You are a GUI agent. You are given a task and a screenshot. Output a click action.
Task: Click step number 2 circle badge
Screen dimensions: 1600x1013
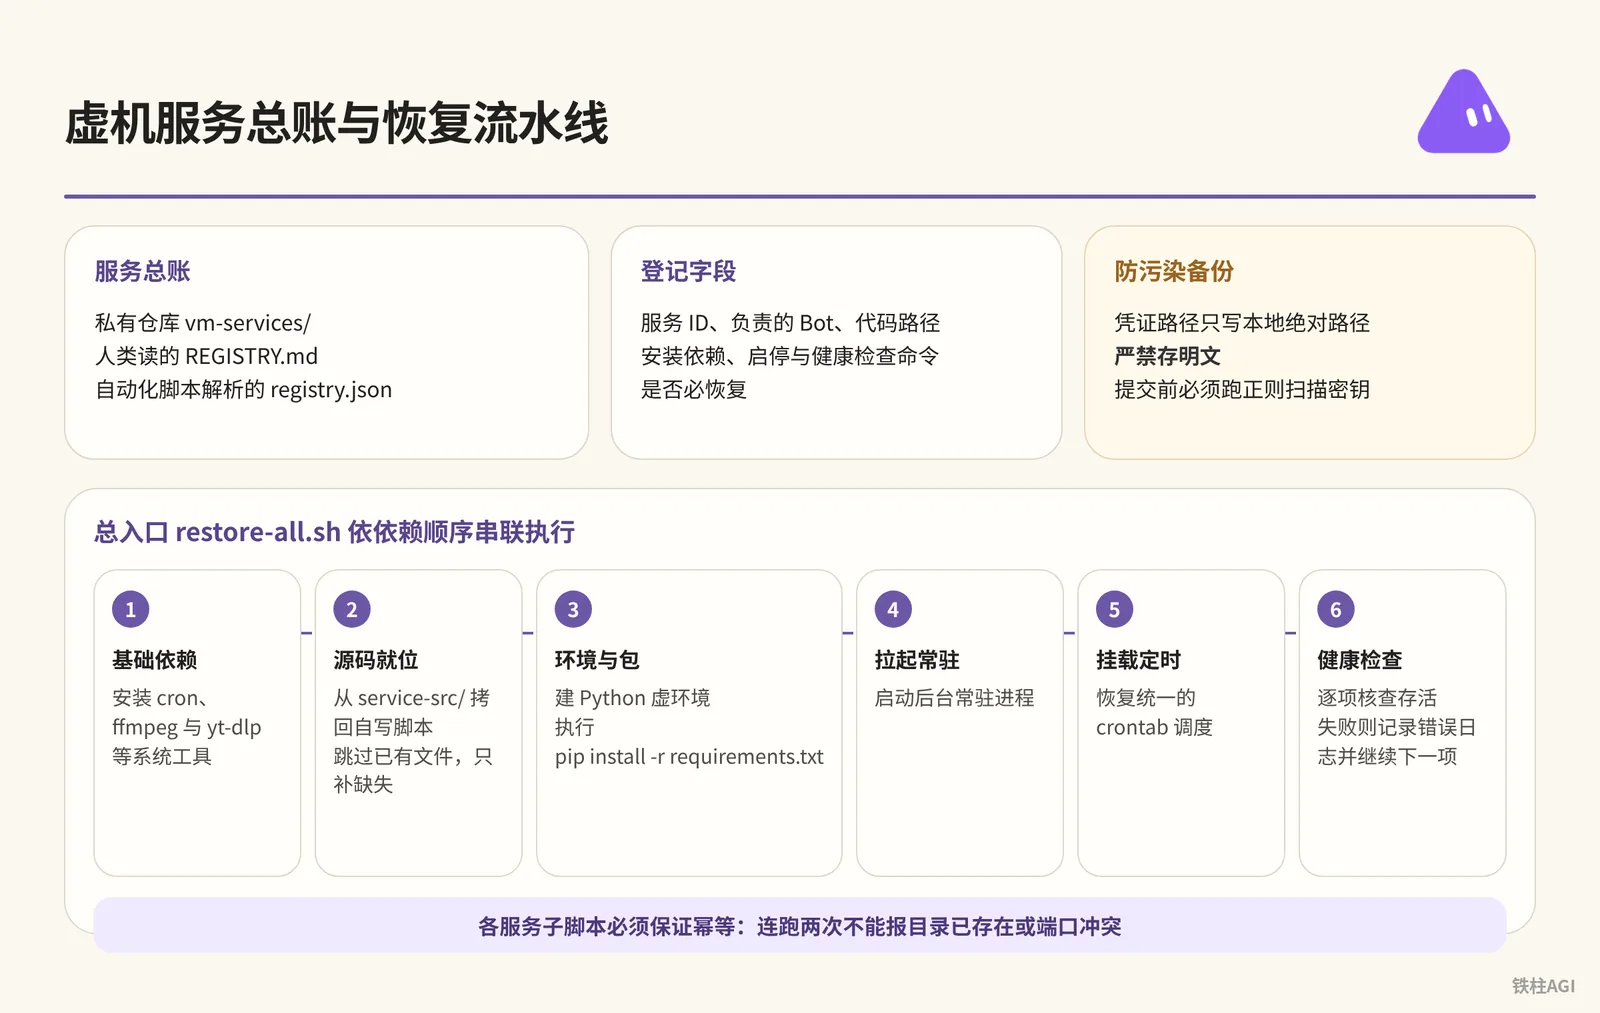pyautogui.click(x=352, y=609)
